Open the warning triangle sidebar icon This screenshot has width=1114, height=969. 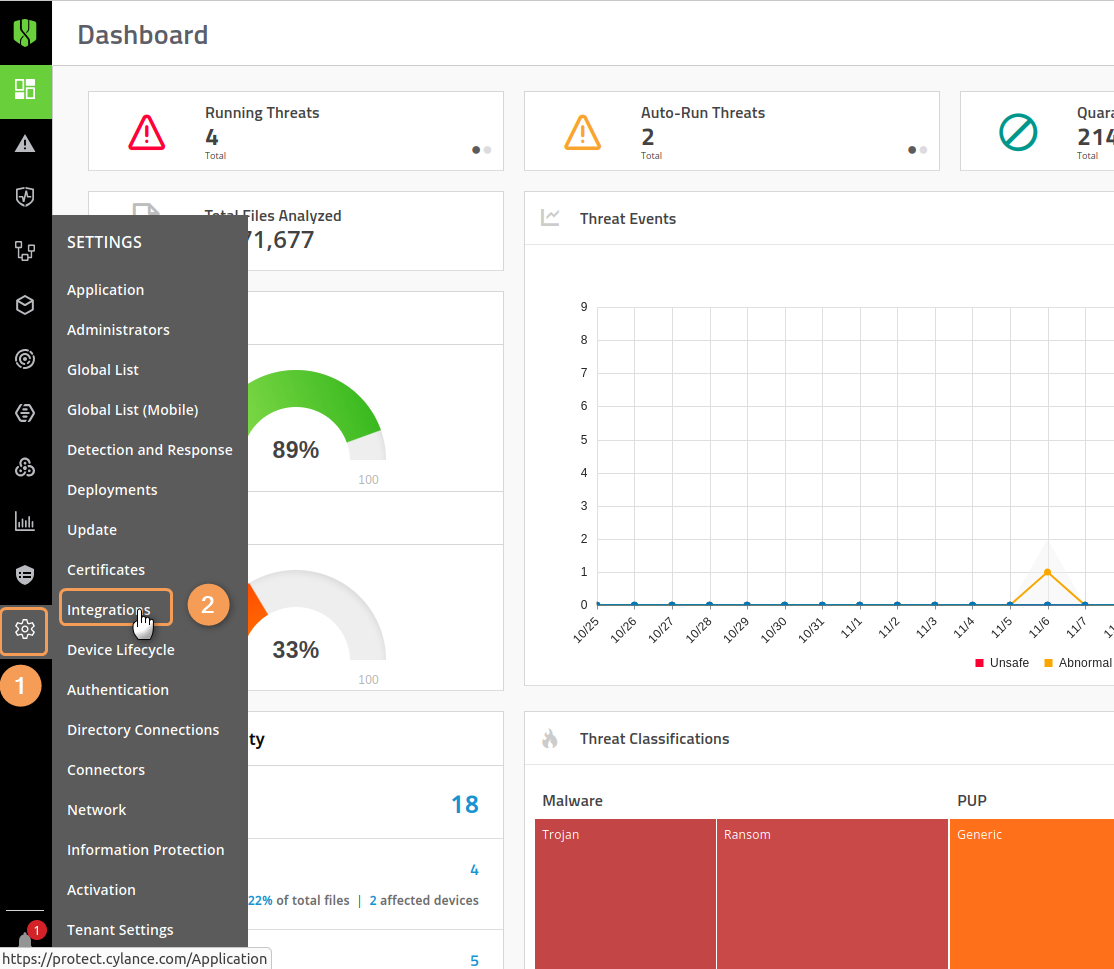click(x=25, y=144)
